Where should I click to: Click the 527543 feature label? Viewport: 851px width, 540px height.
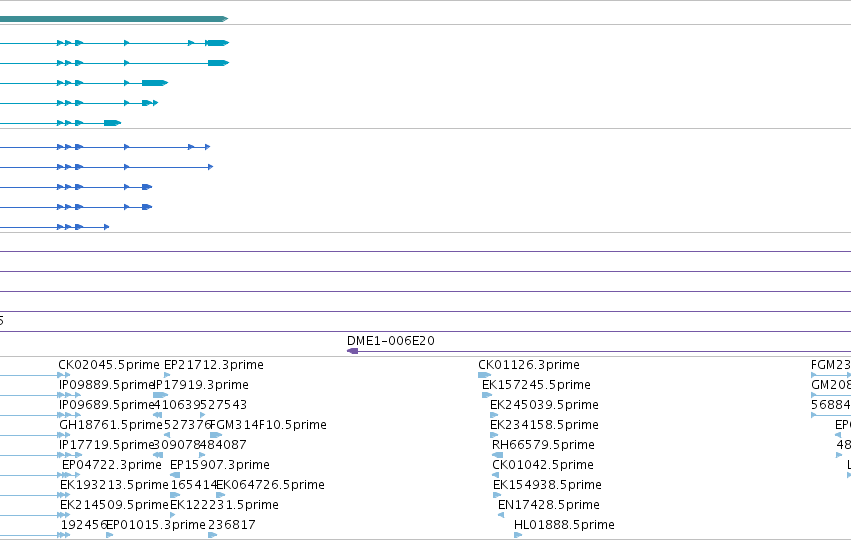coord(224,405)
